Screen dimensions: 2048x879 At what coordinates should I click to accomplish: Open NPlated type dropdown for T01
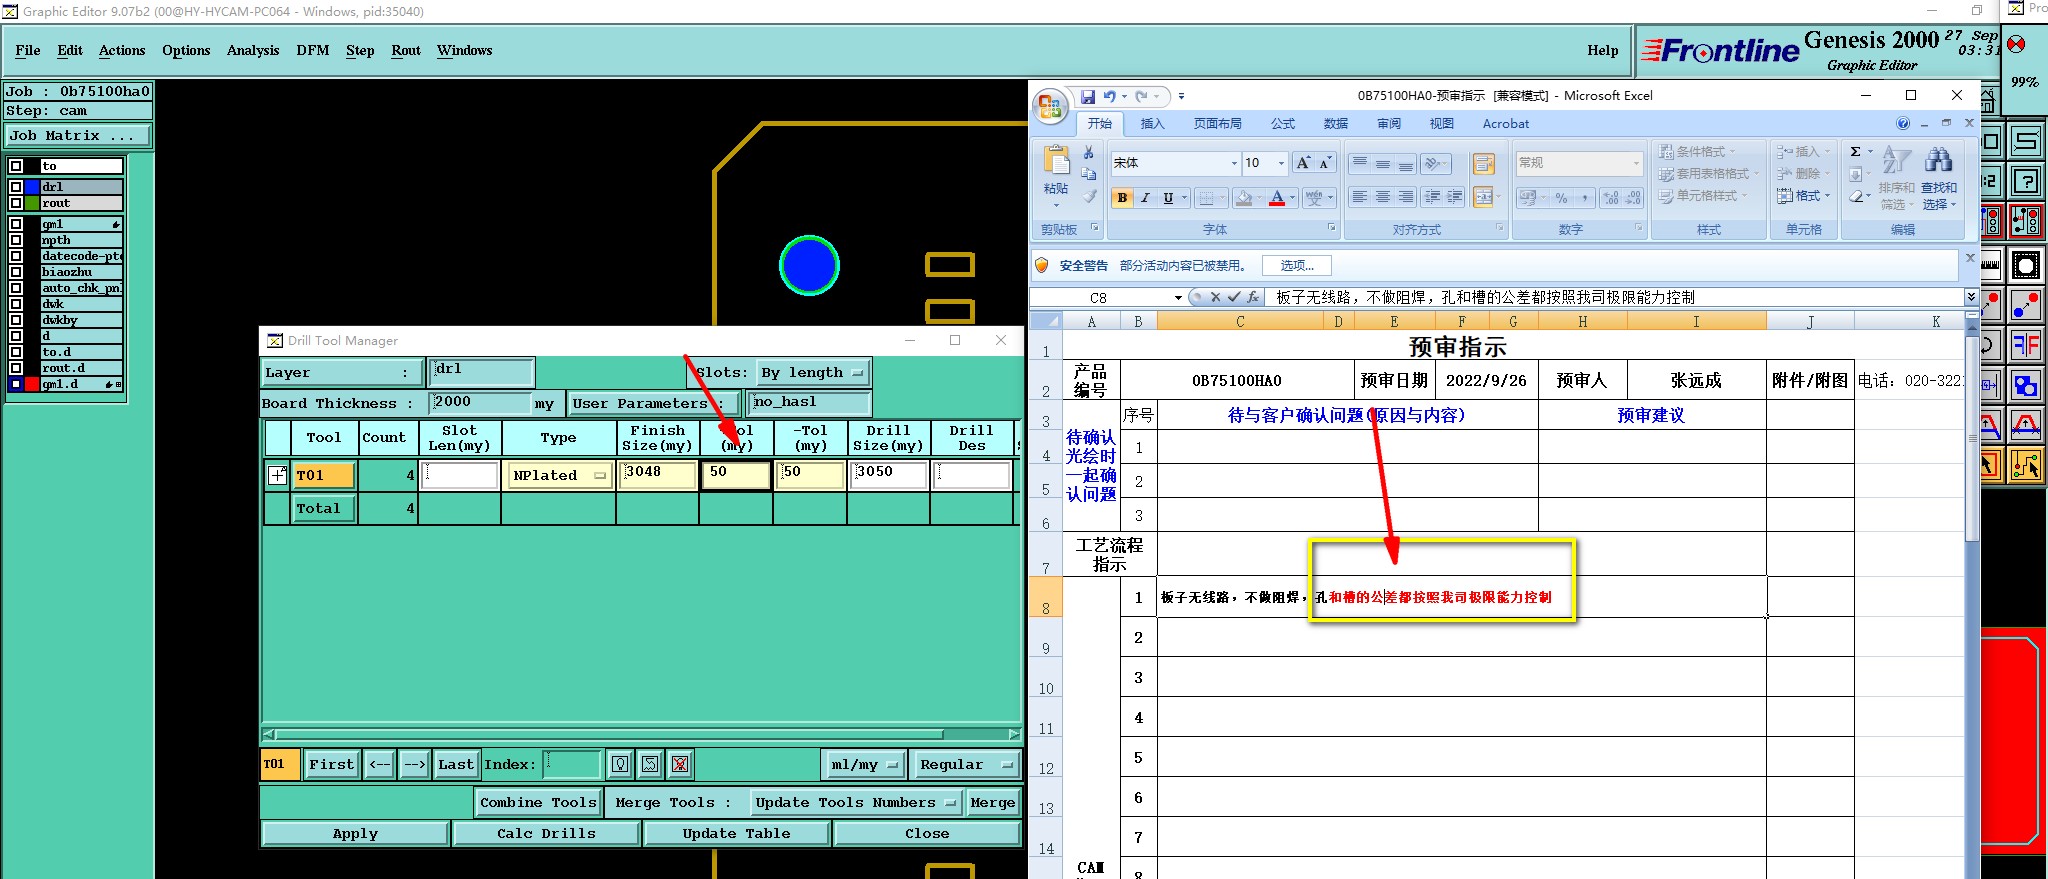click(560, 476)
